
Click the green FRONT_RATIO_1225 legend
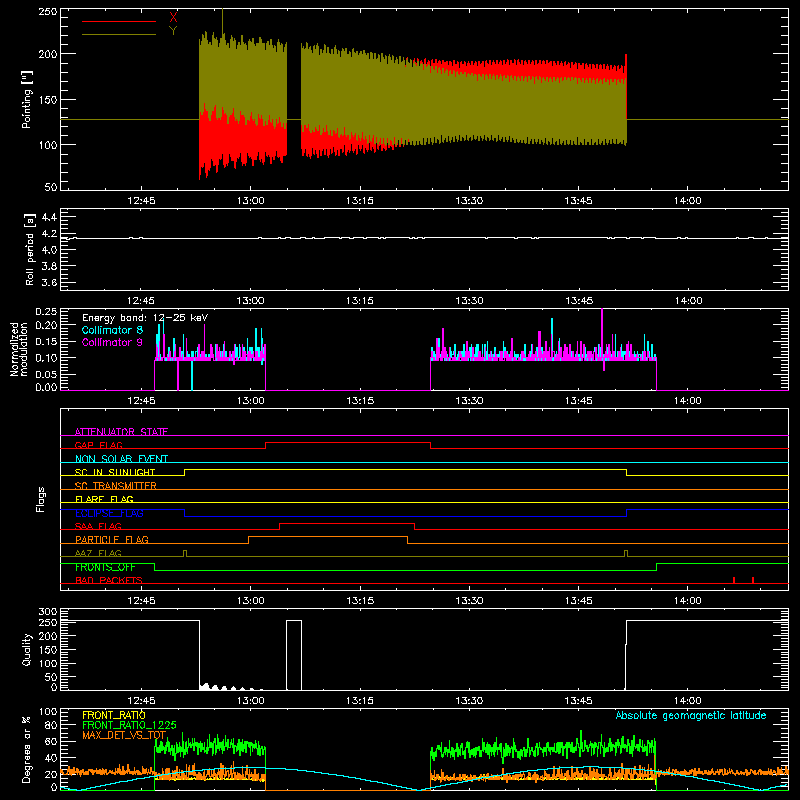pos(130,725)
